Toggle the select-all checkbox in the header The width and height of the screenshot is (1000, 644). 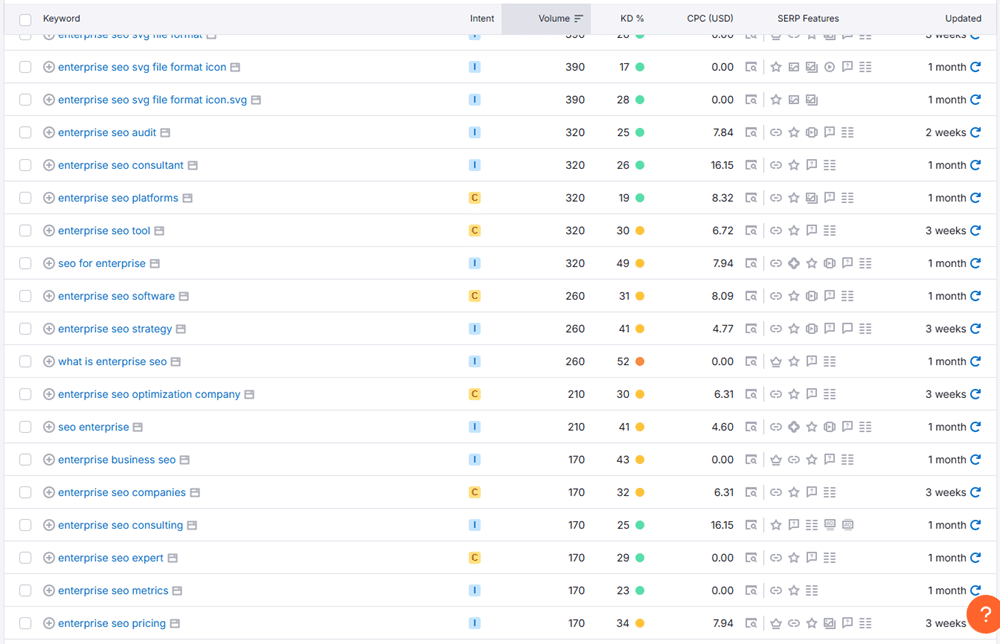coord(25,18)
